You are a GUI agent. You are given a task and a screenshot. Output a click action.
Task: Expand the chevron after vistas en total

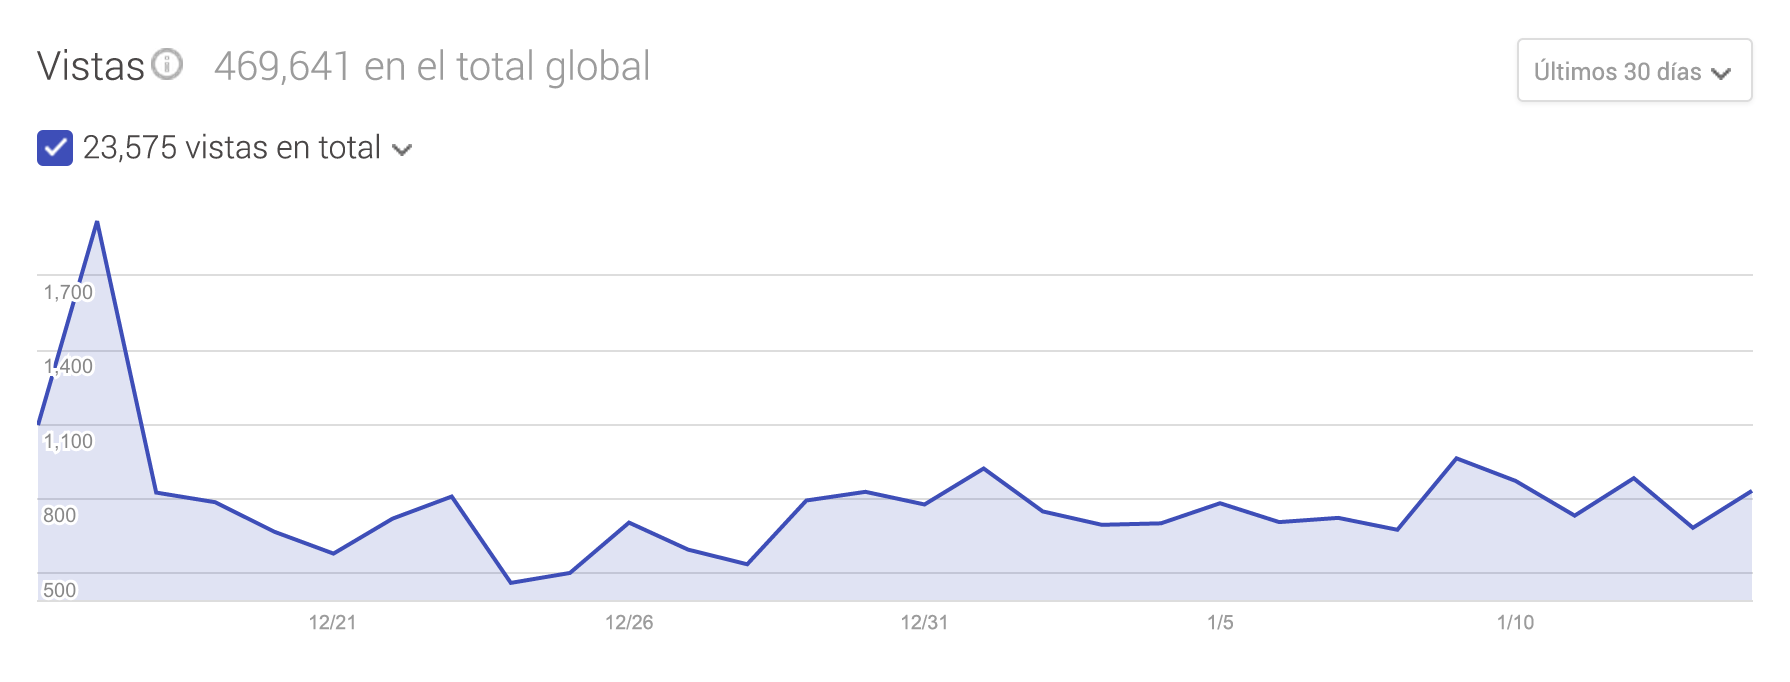click(x=402, y=150)
